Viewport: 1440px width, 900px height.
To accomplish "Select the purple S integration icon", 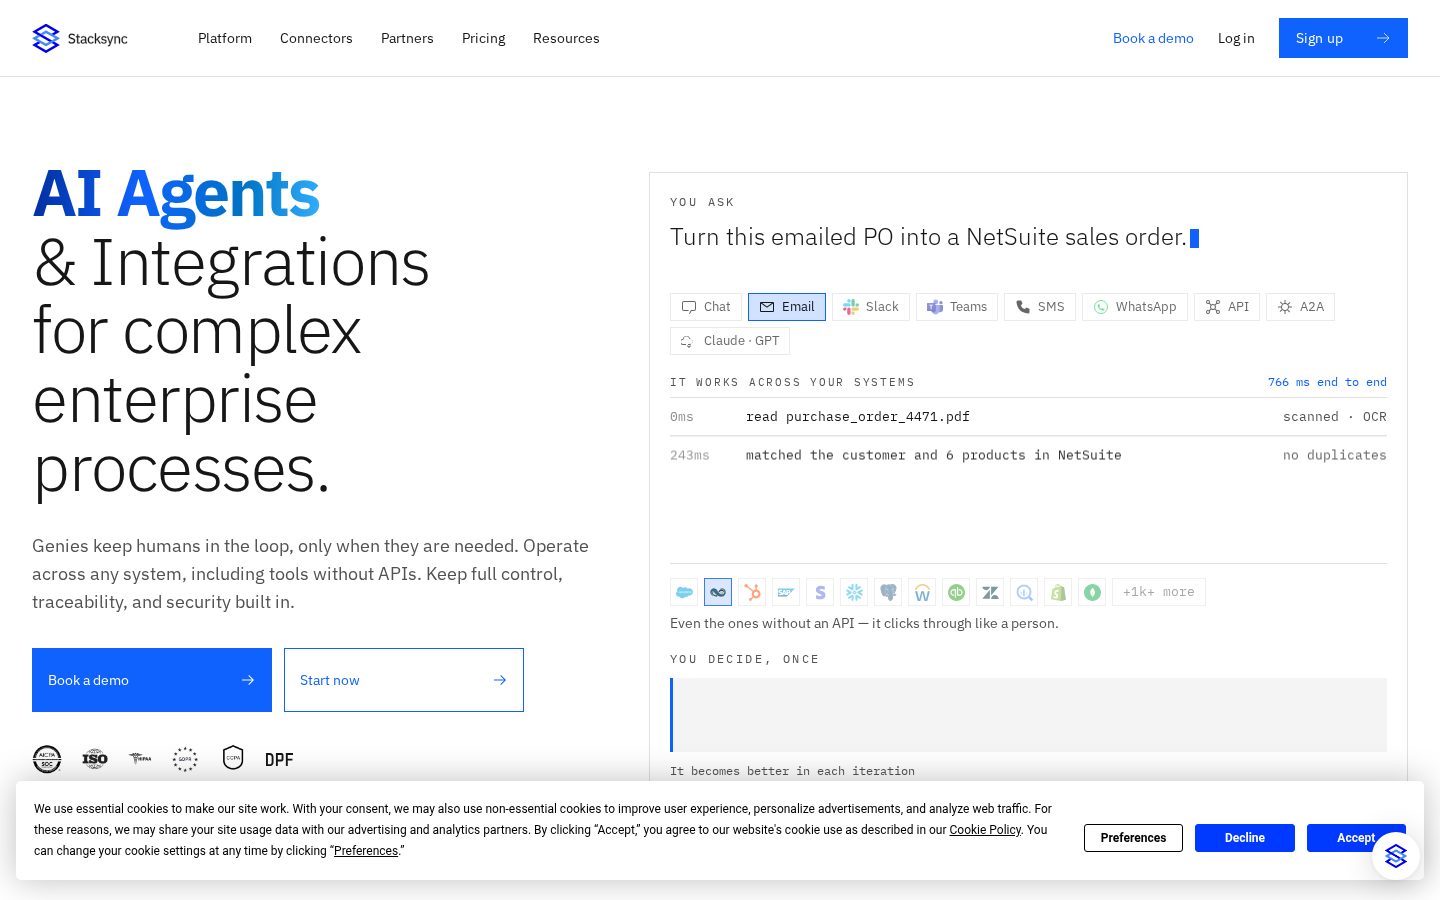I will click(820, 592).
